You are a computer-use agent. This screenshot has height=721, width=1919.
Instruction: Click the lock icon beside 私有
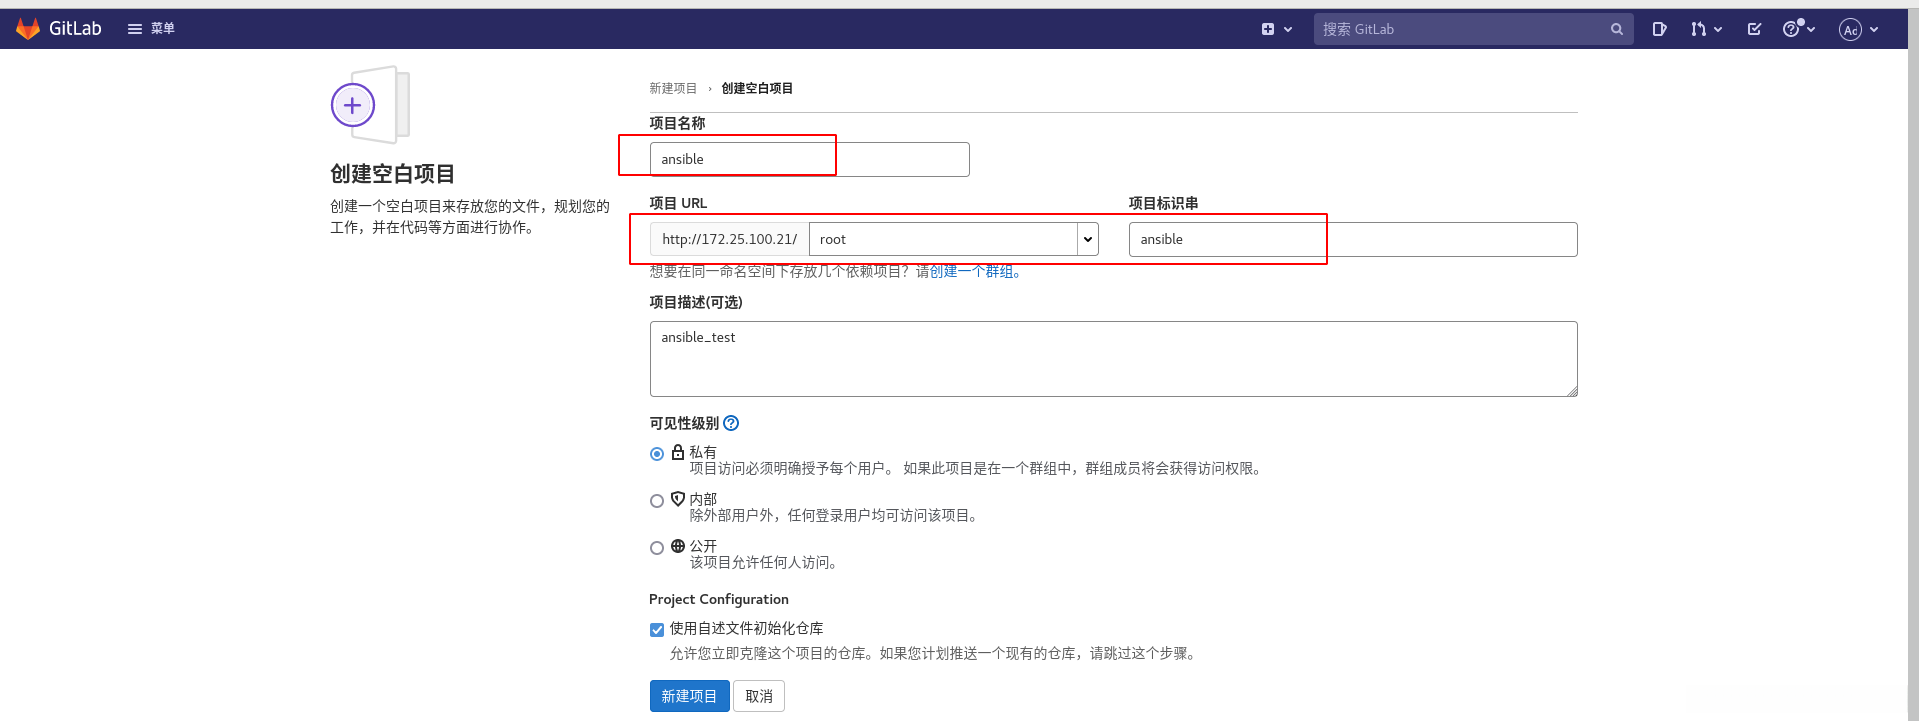[678, 452]
